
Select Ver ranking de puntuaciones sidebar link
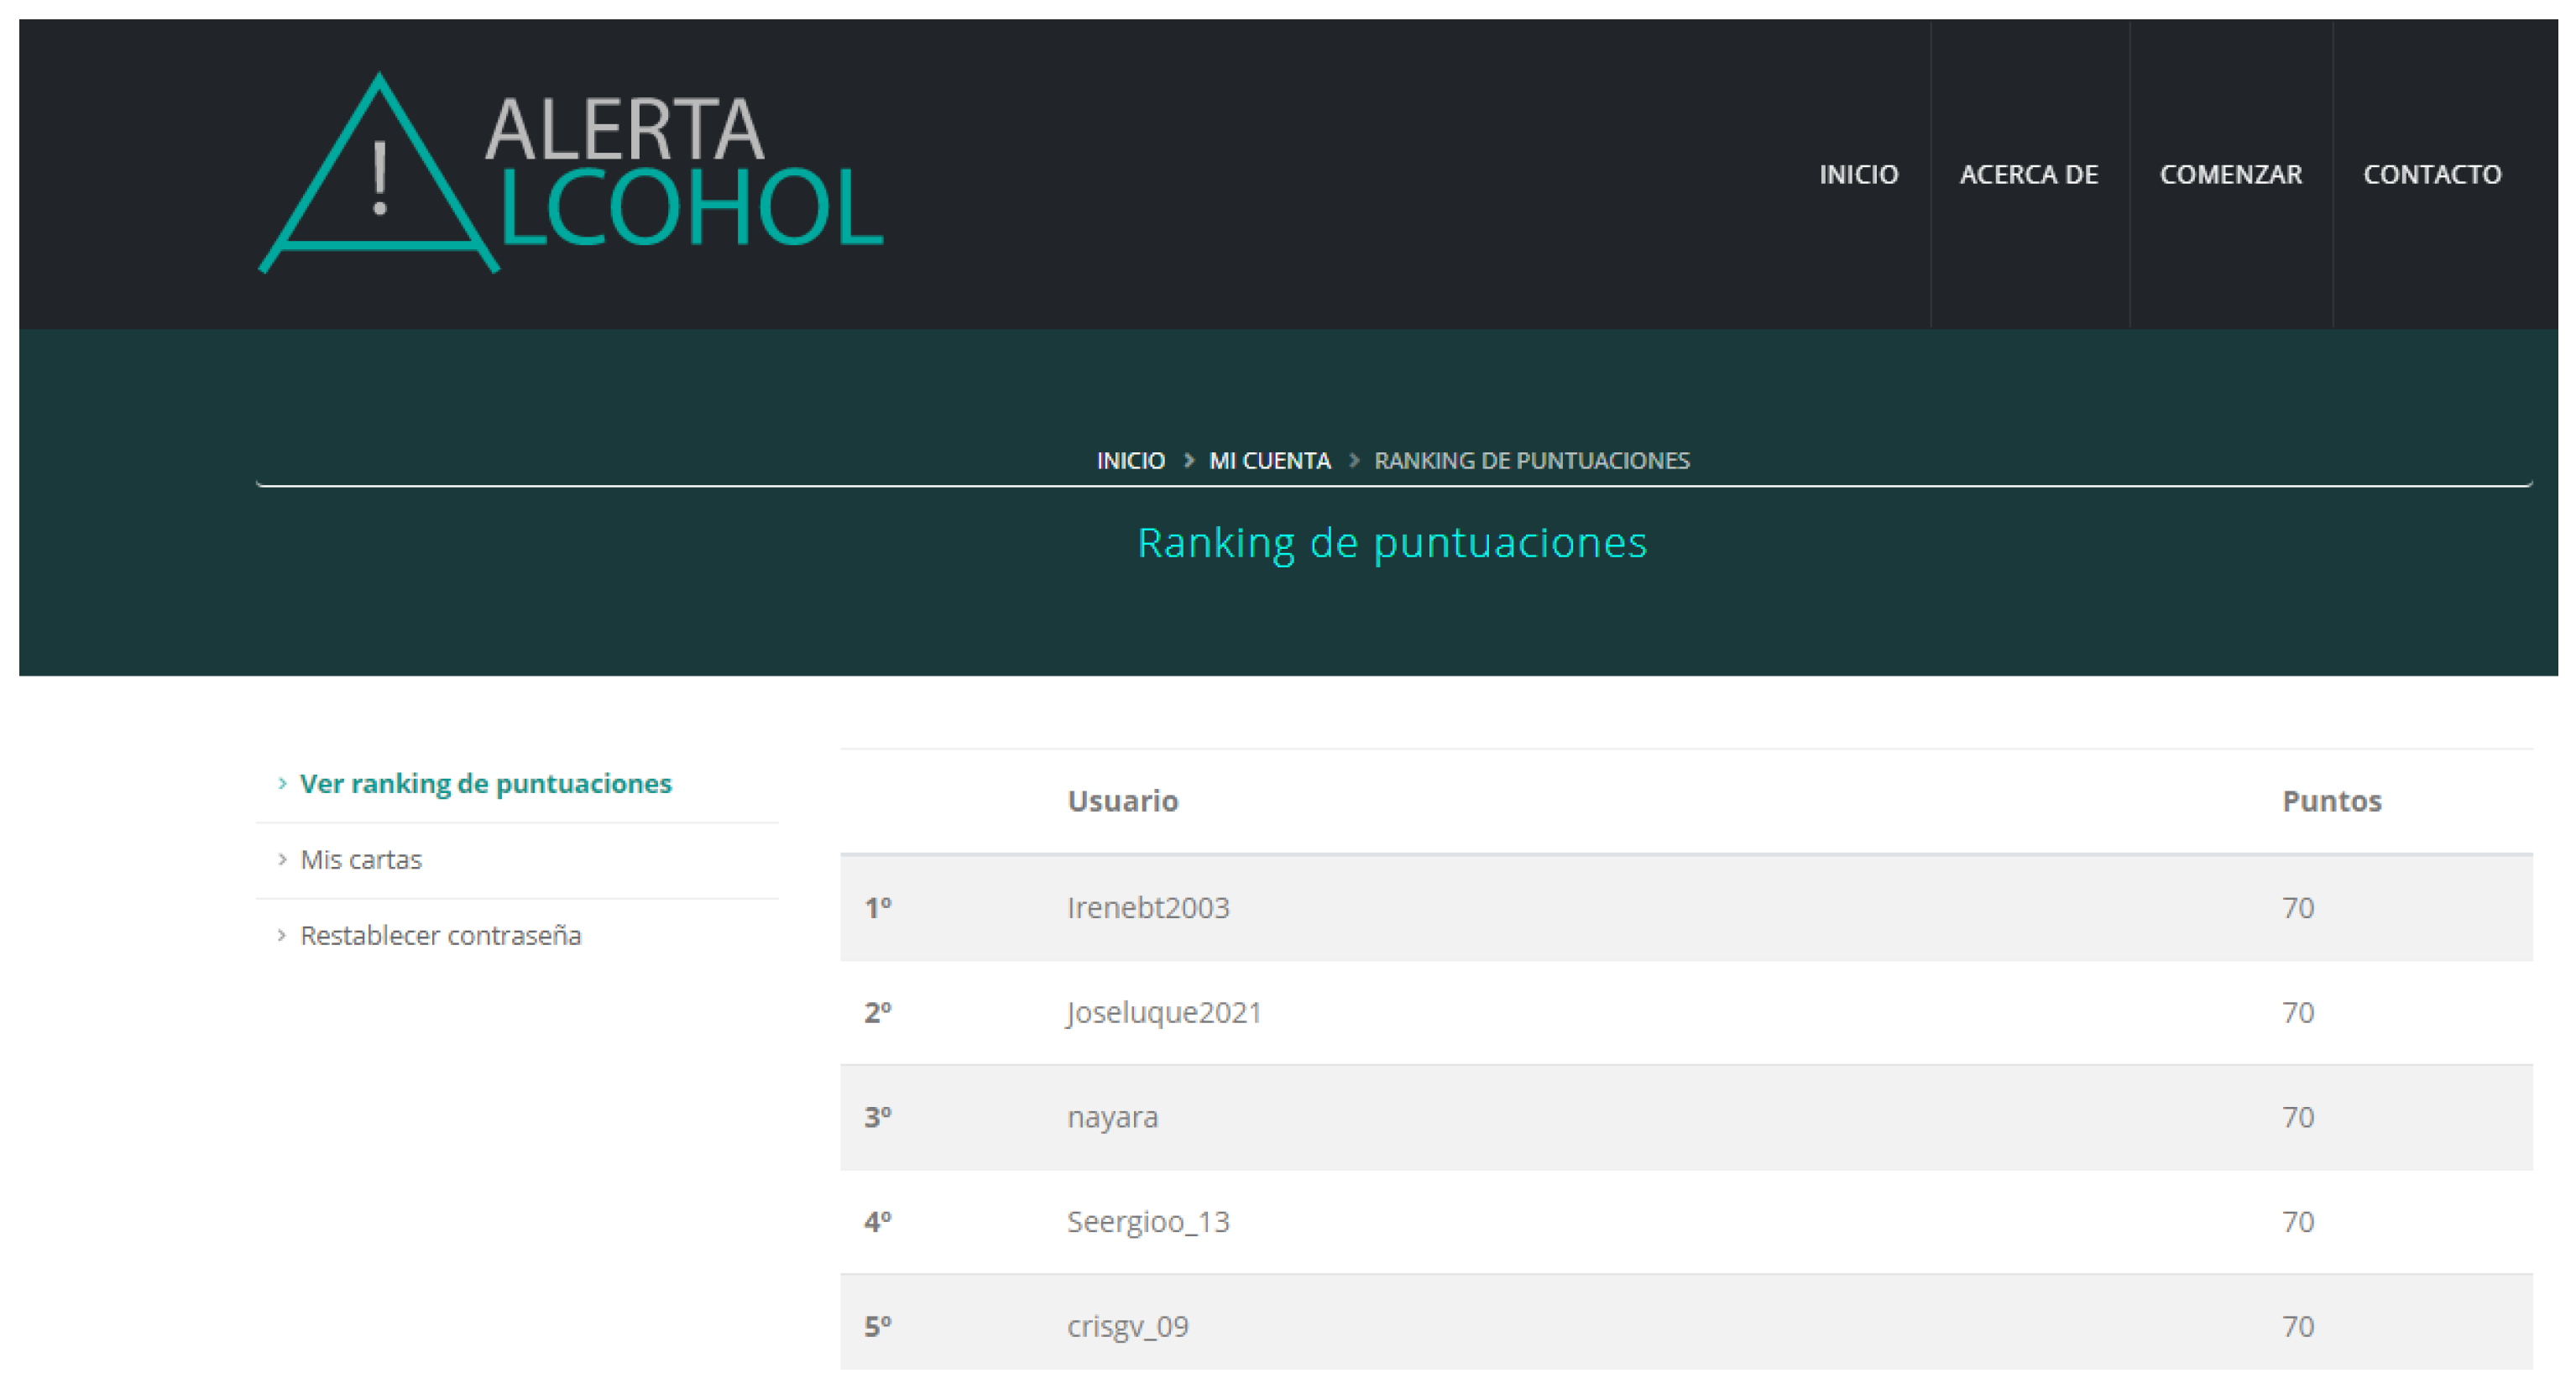pyautogui.click(x=485, y=783)
